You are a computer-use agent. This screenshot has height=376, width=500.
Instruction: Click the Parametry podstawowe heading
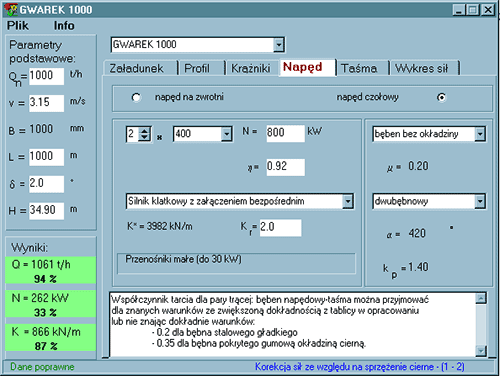(42, 52)
